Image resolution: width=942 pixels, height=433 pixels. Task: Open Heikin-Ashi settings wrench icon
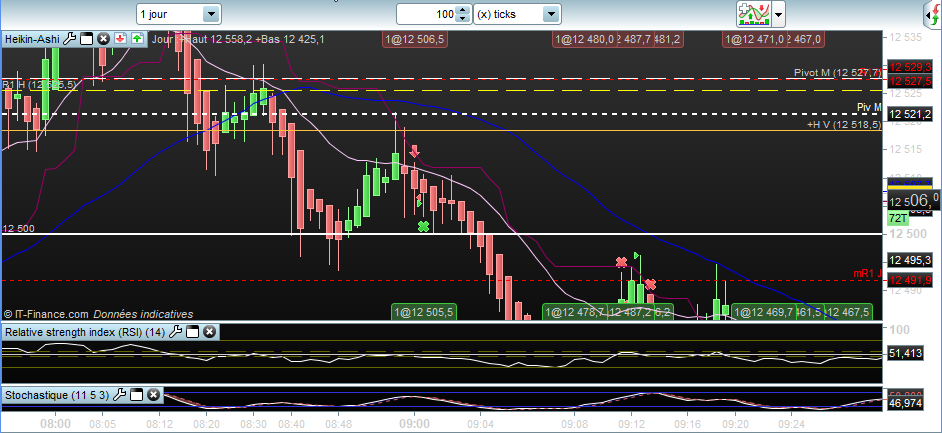click(x=69, y=39)
